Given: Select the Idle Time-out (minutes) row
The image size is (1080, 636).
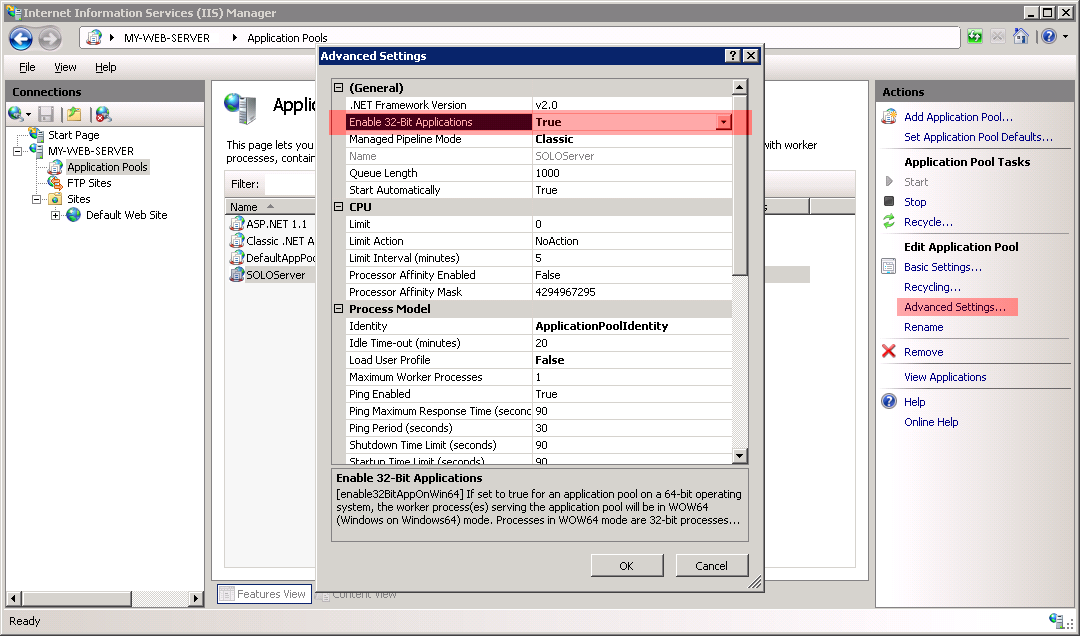Looking at the screenshot, I should click(539, 343).
